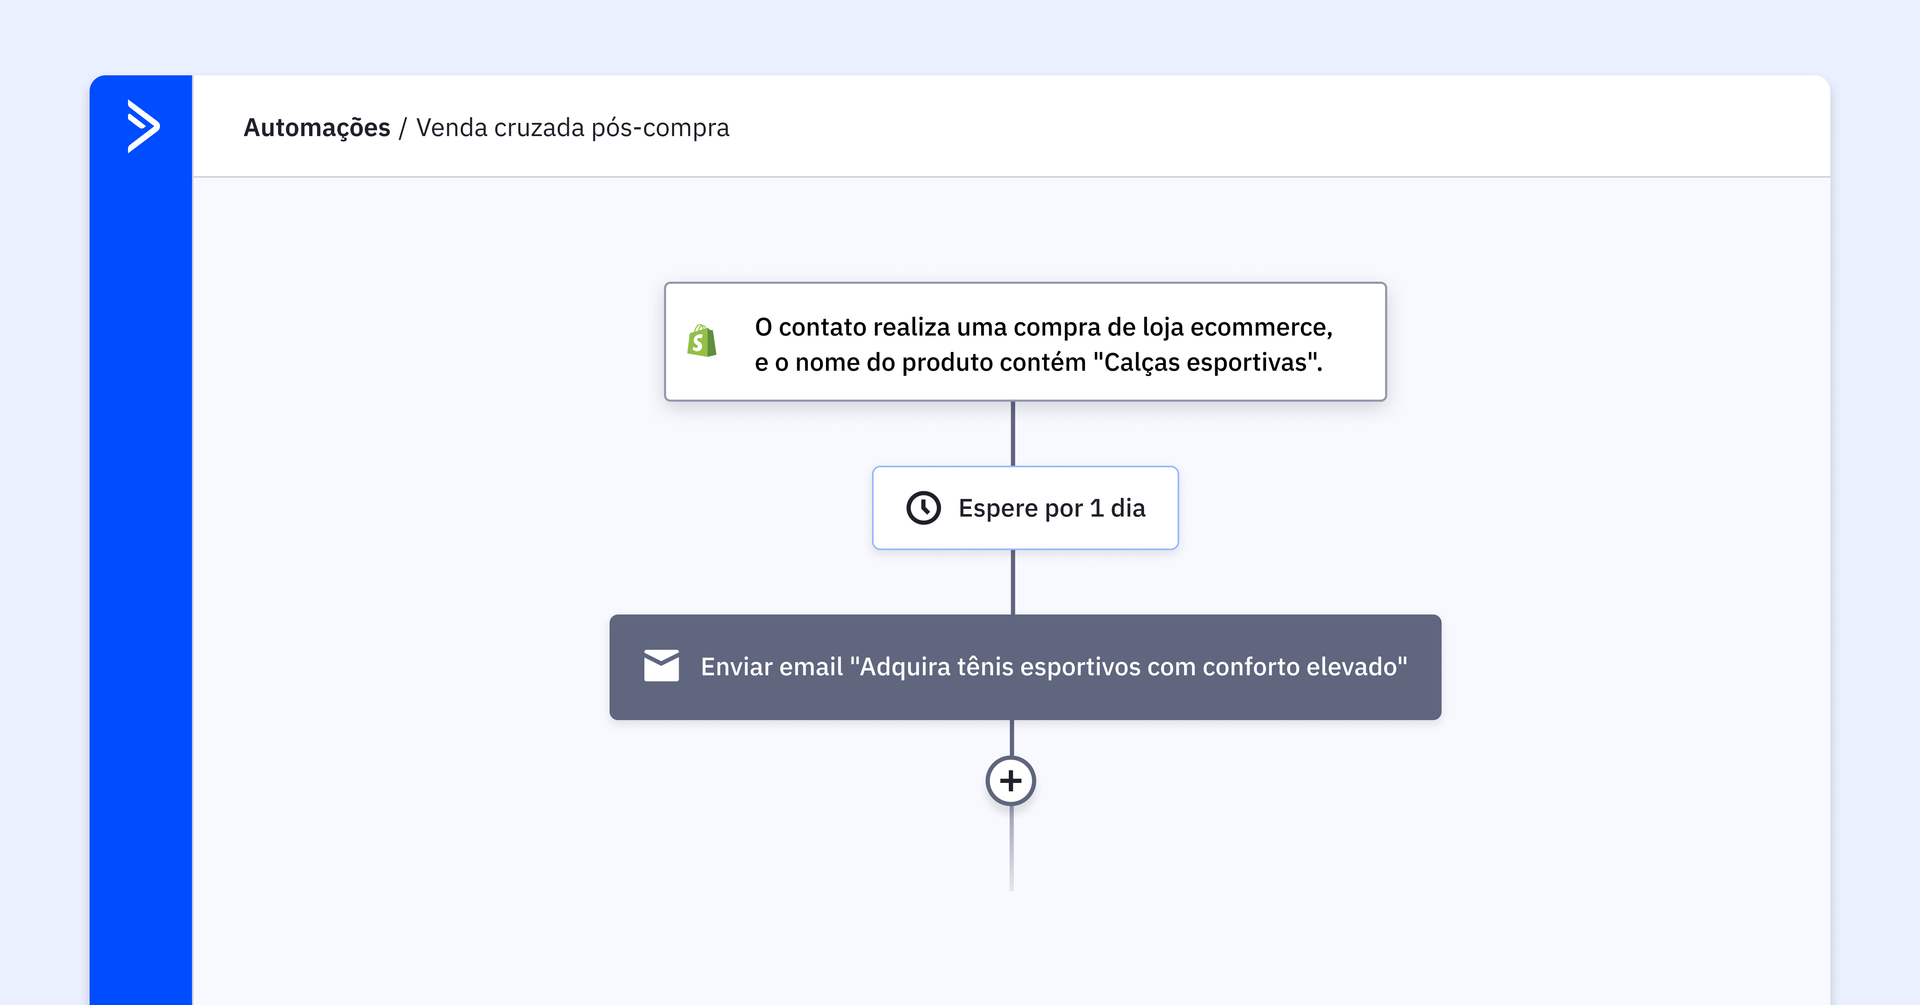This screenshot has width=1920, height=1005.
Task: Click the ActiveCampaign logo in the sidebar
Action: 143,126
